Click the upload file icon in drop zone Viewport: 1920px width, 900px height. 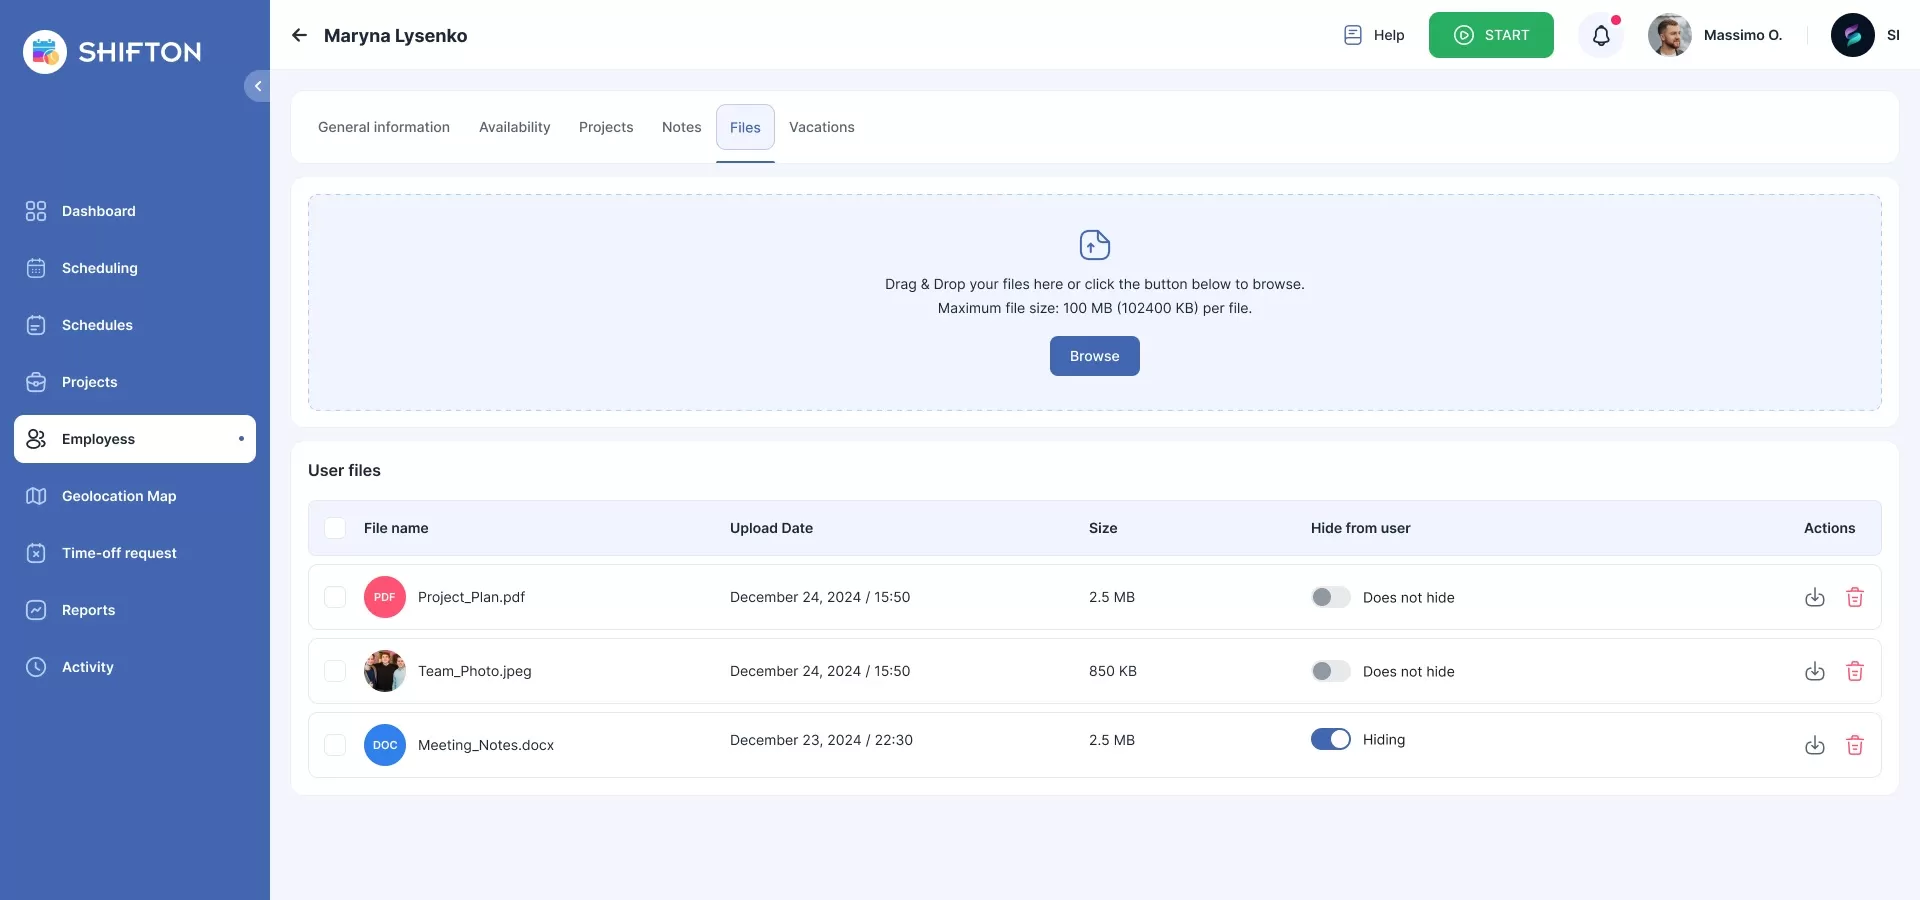pos(1094,245)
